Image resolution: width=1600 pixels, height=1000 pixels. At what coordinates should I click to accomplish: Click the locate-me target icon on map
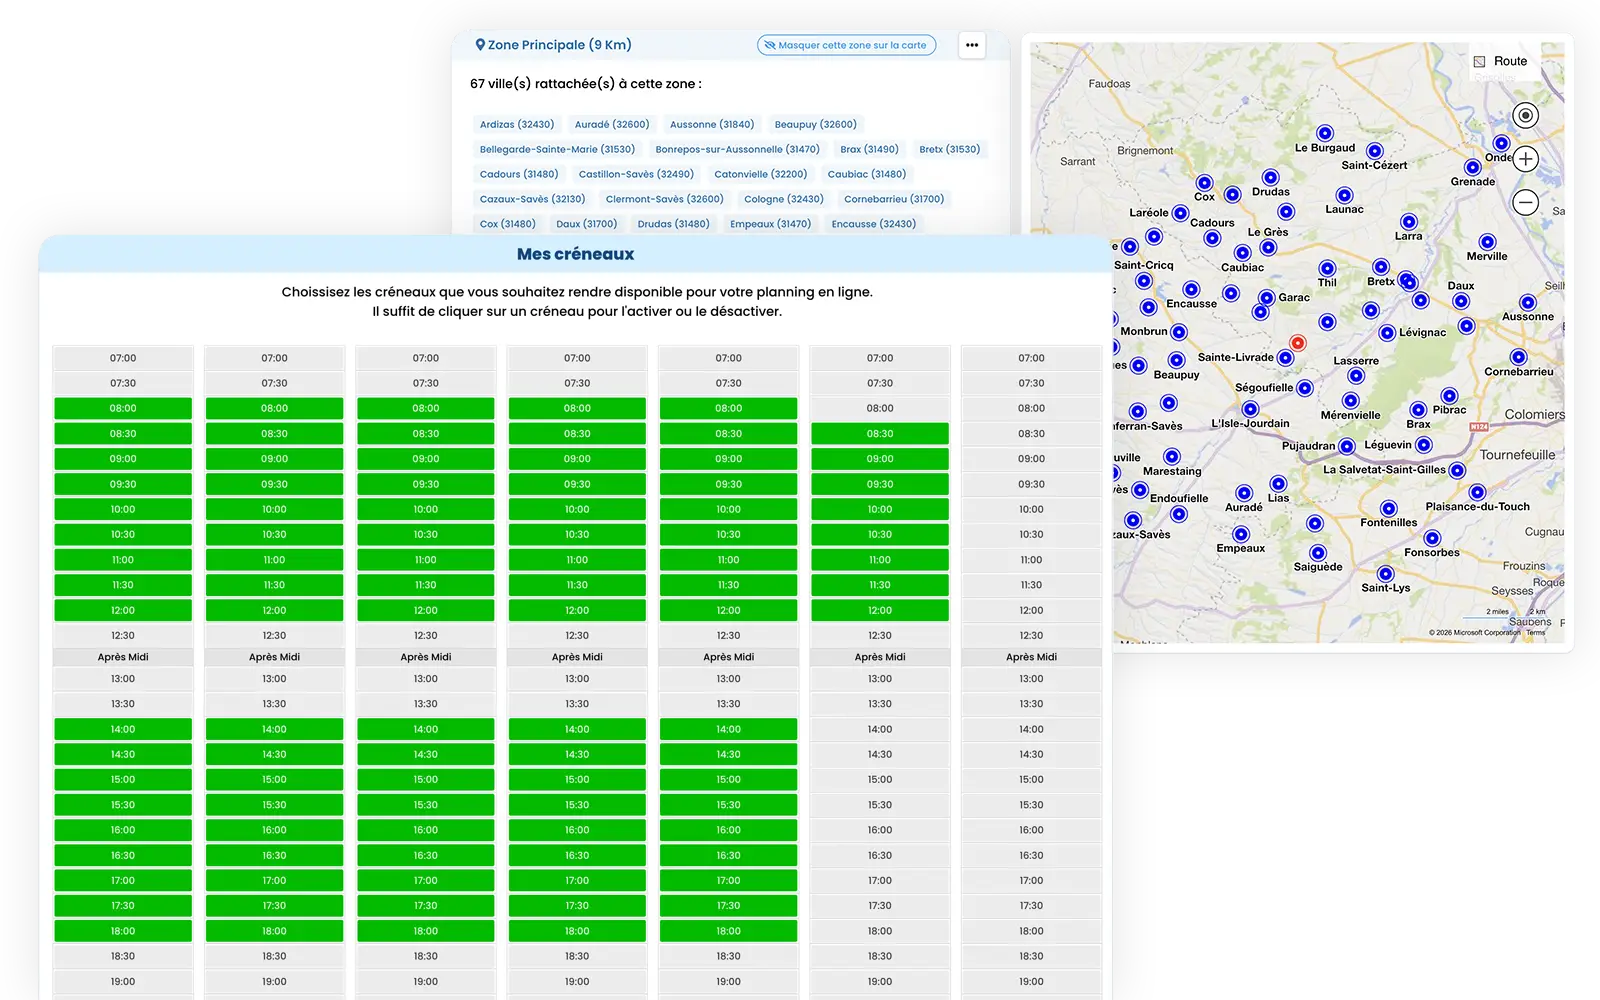click(1525, 116)
